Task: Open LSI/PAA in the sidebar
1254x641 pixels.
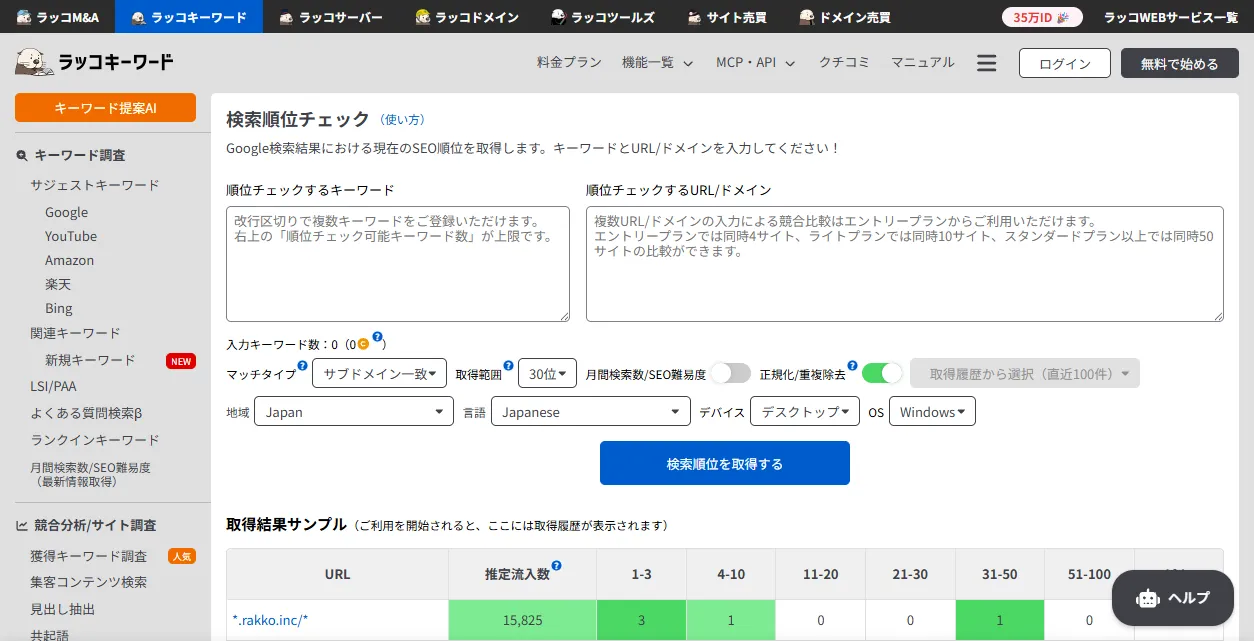Action: 53,386
